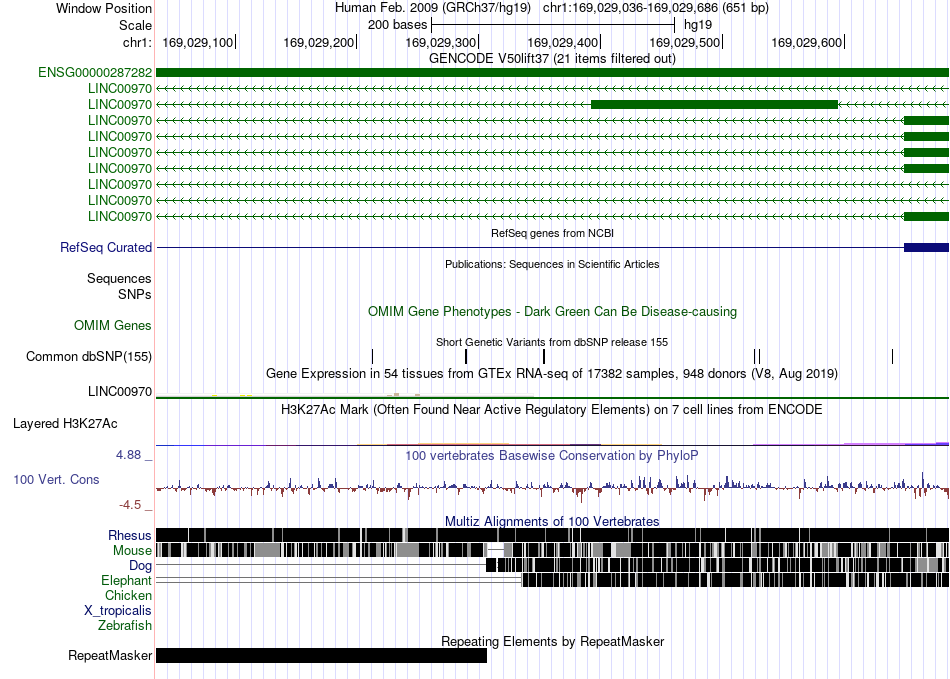Click the dark blue RefSeq Curated exon
Screen dimensions: 950x679
(x=926, y=247)
